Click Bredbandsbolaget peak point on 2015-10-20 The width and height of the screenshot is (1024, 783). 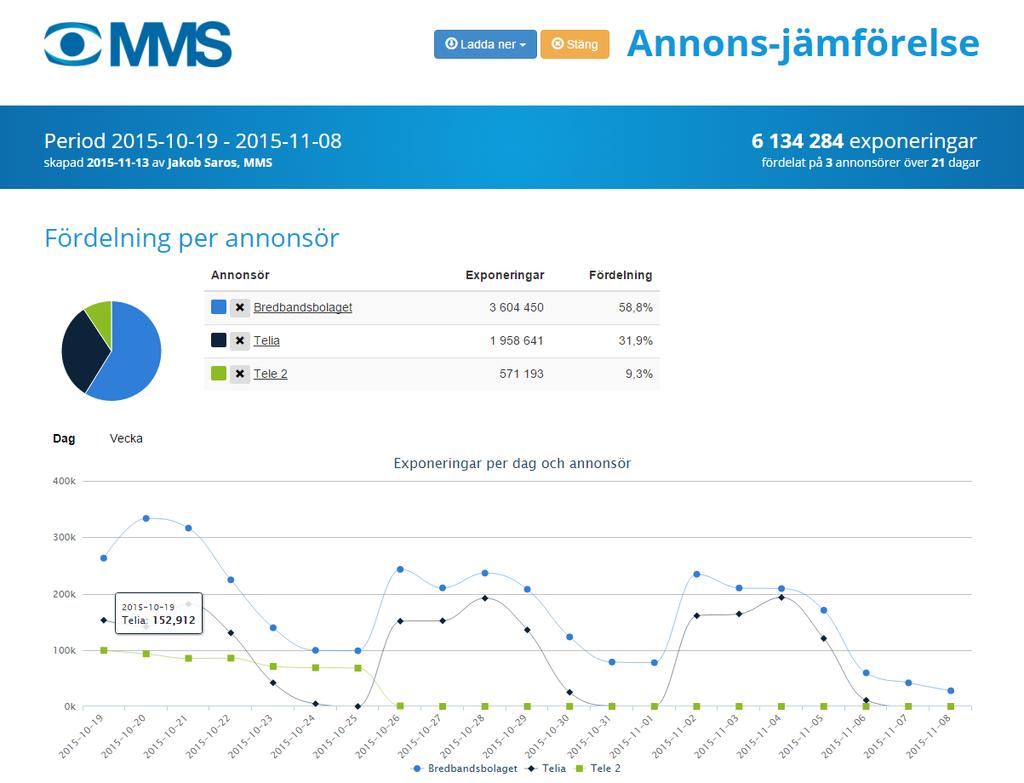[x=146, y=519]
